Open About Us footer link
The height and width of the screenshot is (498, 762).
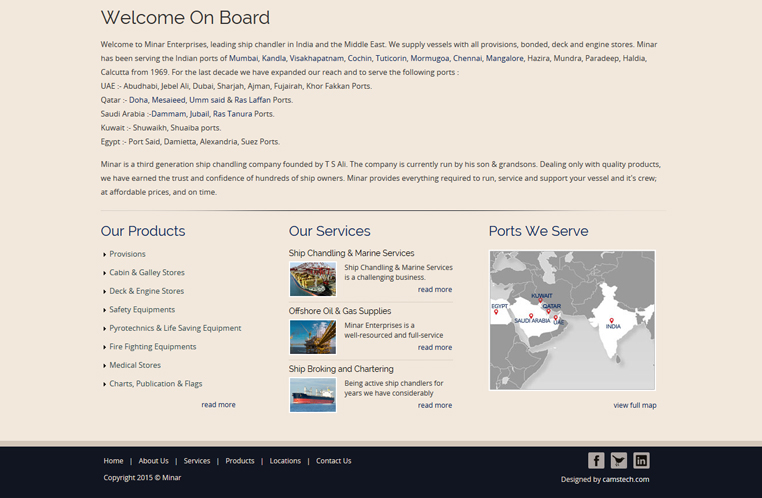pyautogui.click(x=154, y=461)
